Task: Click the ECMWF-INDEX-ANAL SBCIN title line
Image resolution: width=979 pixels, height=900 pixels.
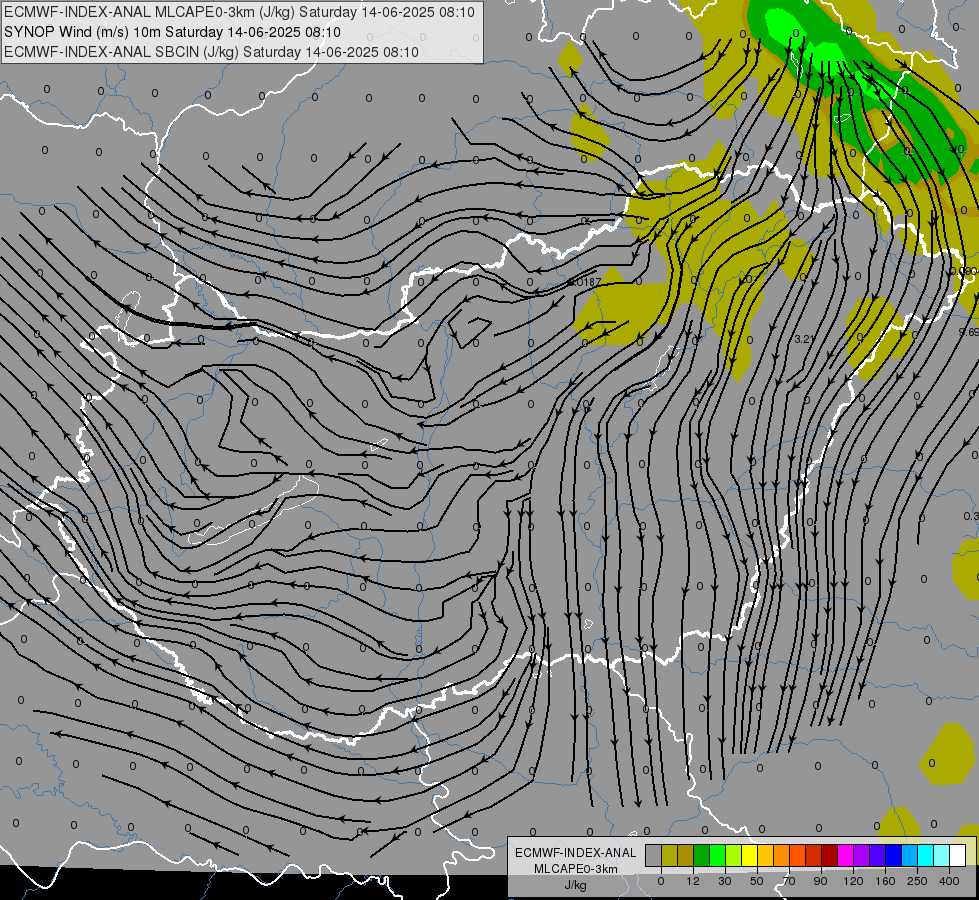Action: (211, 52)
